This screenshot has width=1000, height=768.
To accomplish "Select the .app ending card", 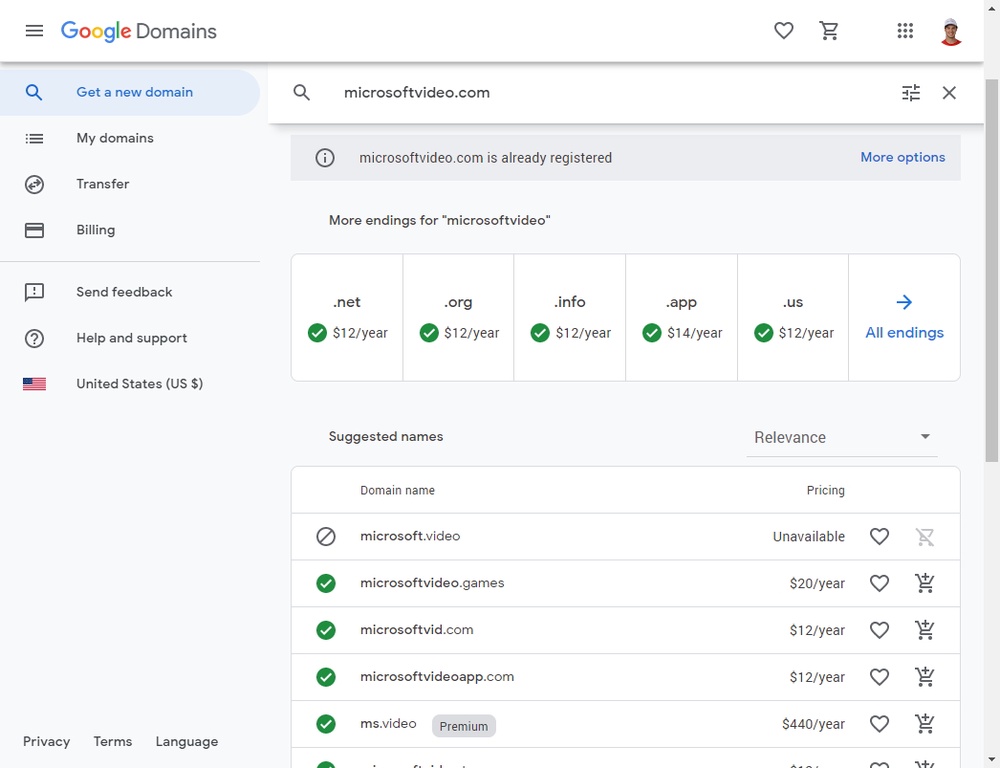I will click(681, 318).
